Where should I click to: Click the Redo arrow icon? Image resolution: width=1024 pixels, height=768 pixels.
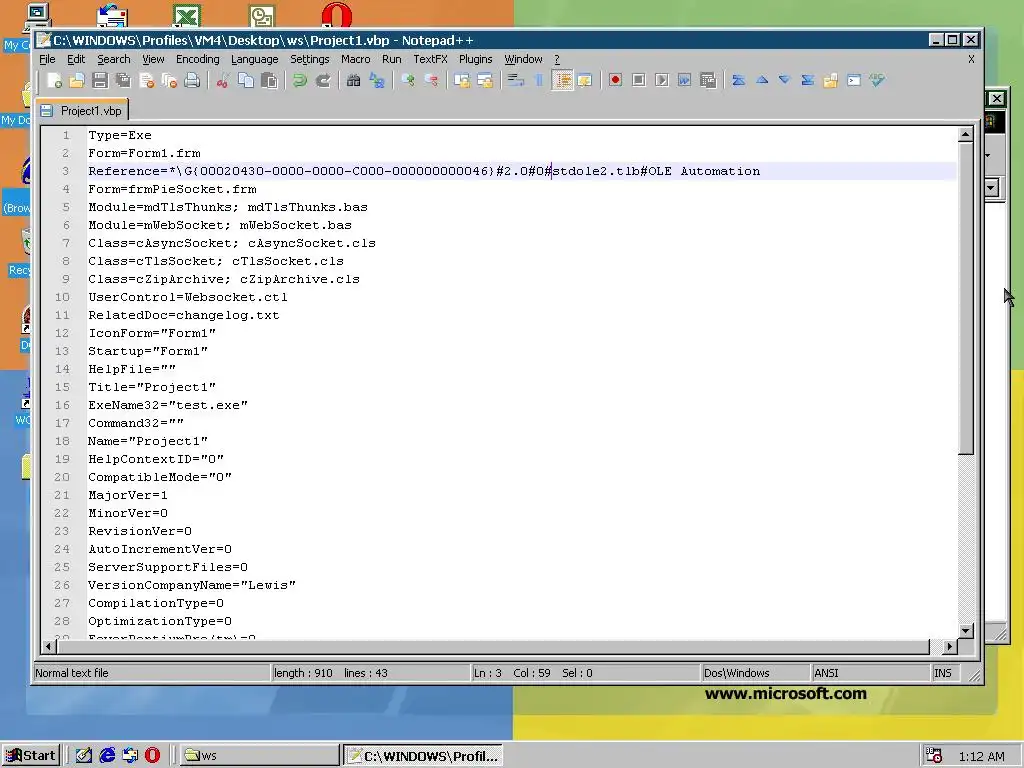point(323,80)
